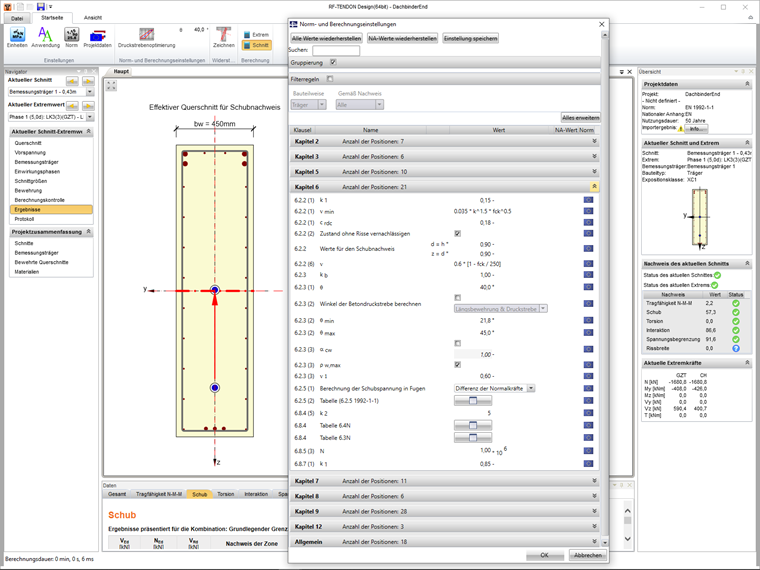Click the save icon in title bar
This screenshot has width=760, height=570.
click(41, 7)
